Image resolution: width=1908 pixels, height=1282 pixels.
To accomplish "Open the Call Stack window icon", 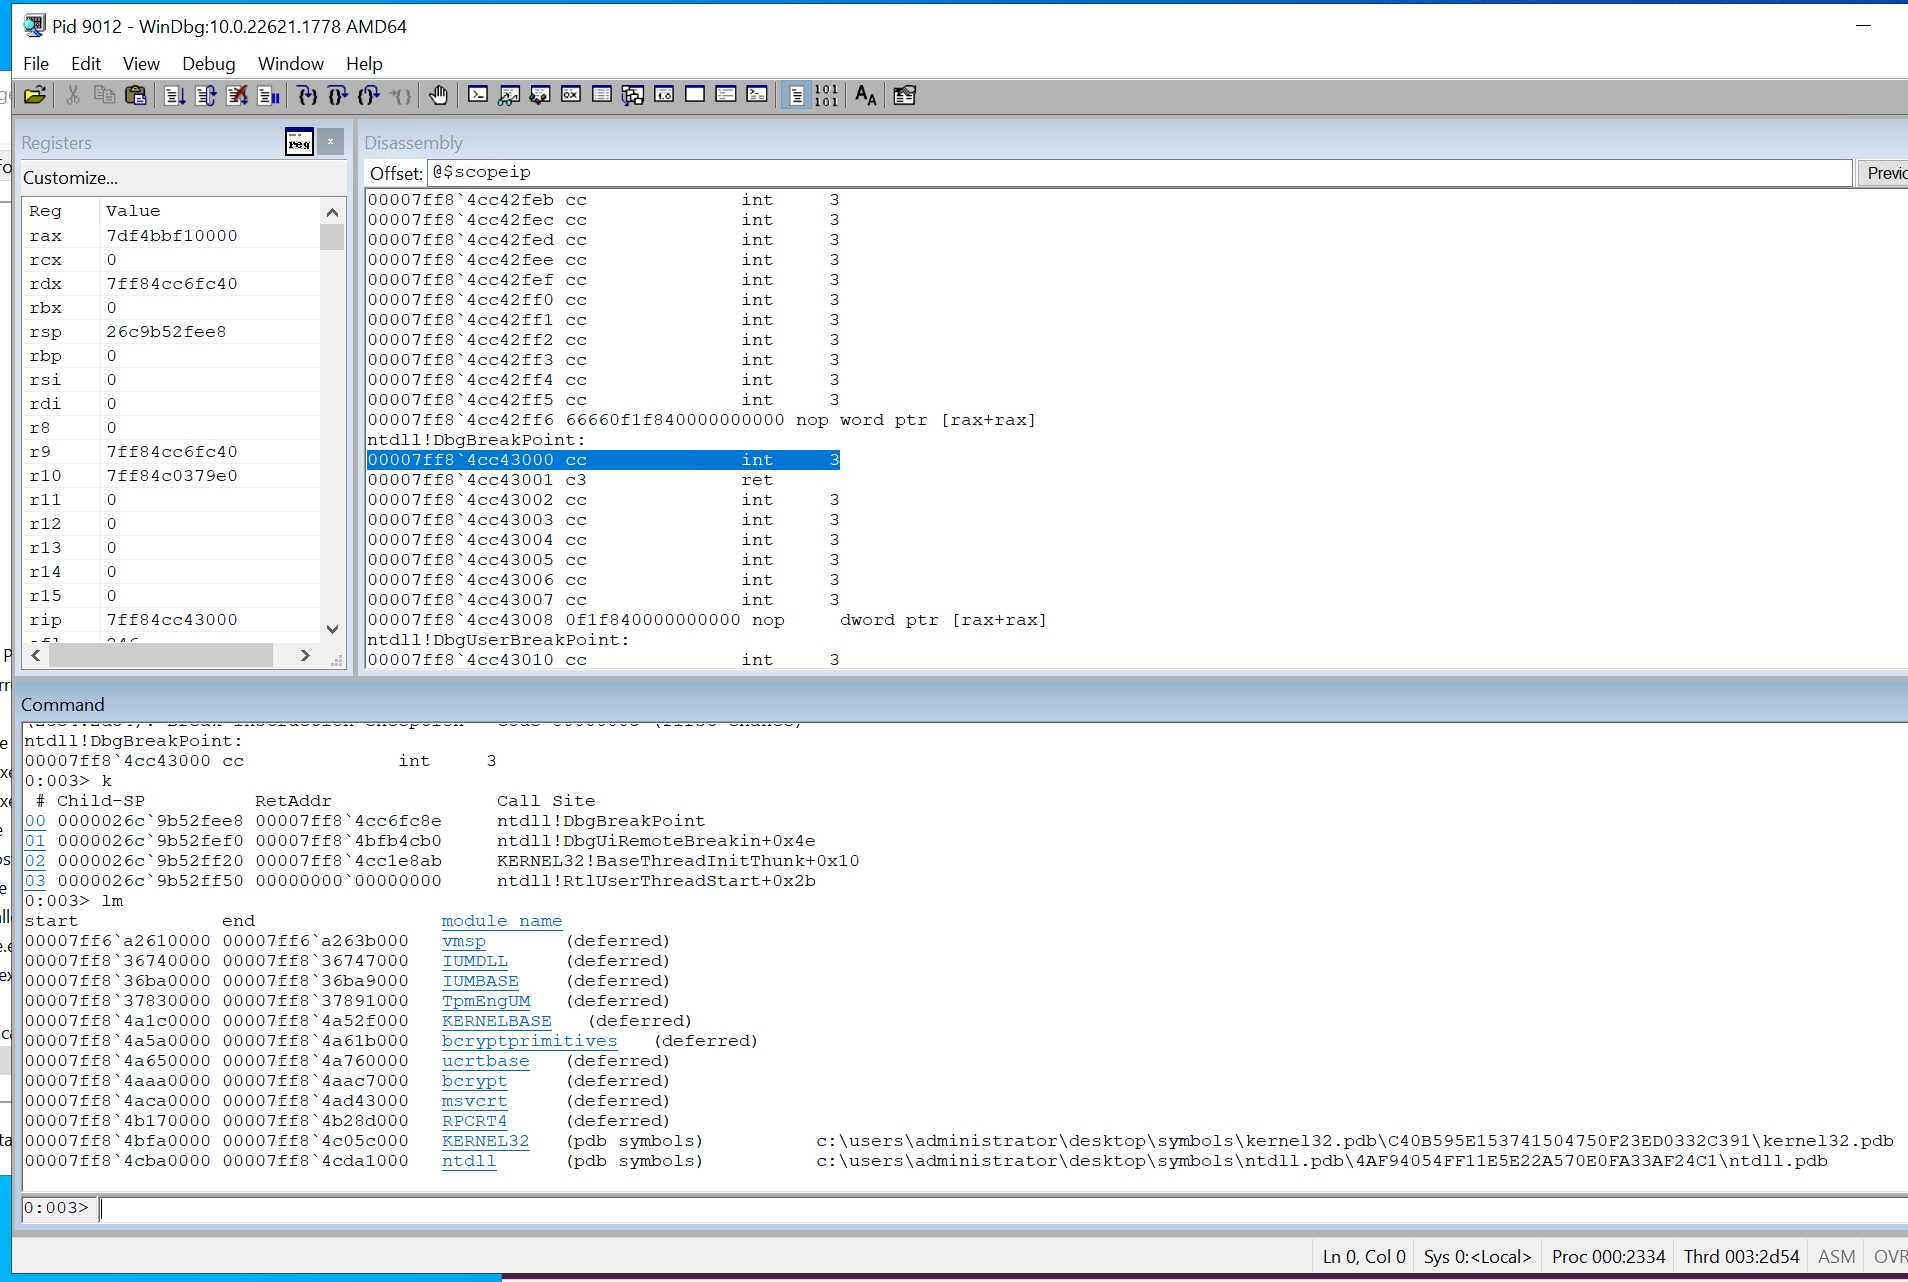I will coord(633,95).
